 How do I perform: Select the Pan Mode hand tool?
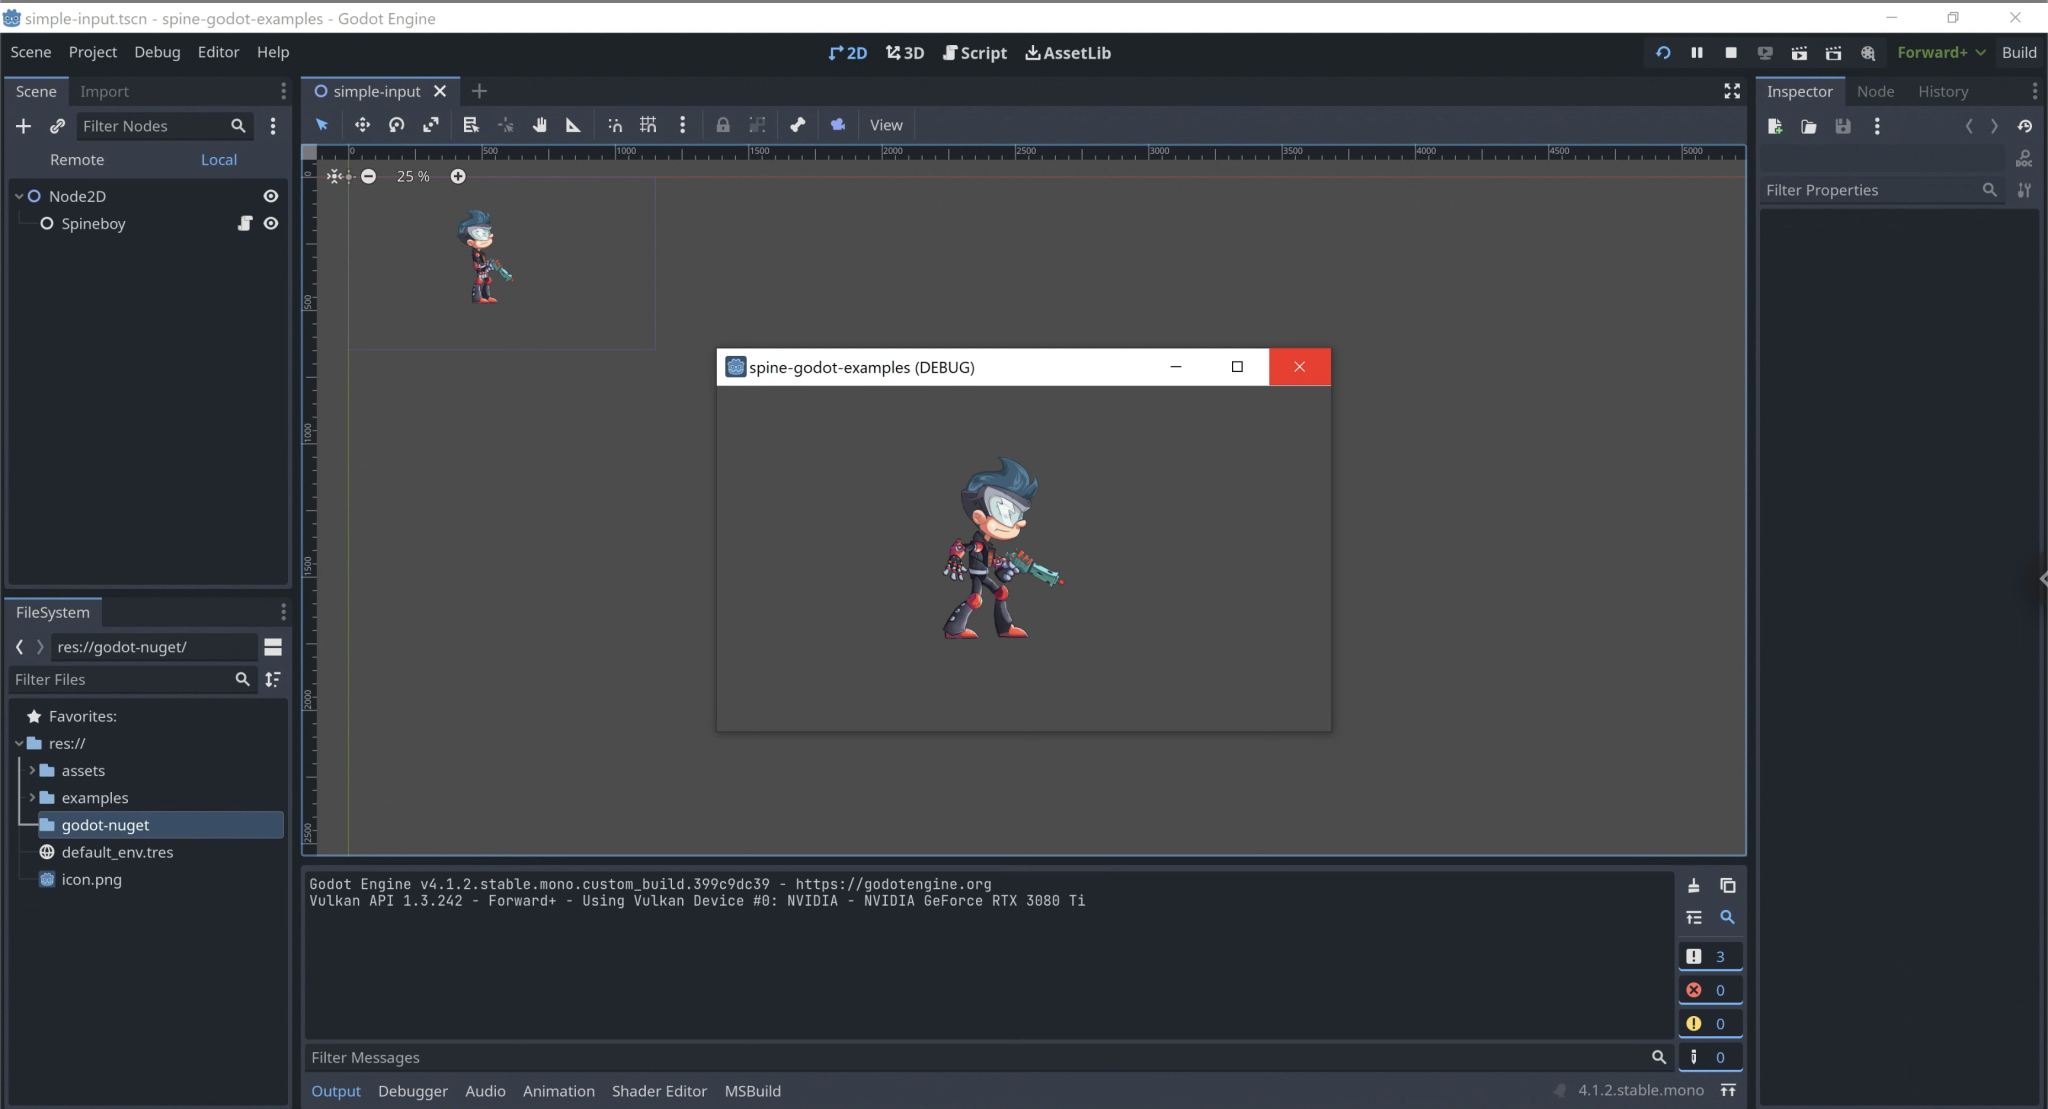point(540,125)
